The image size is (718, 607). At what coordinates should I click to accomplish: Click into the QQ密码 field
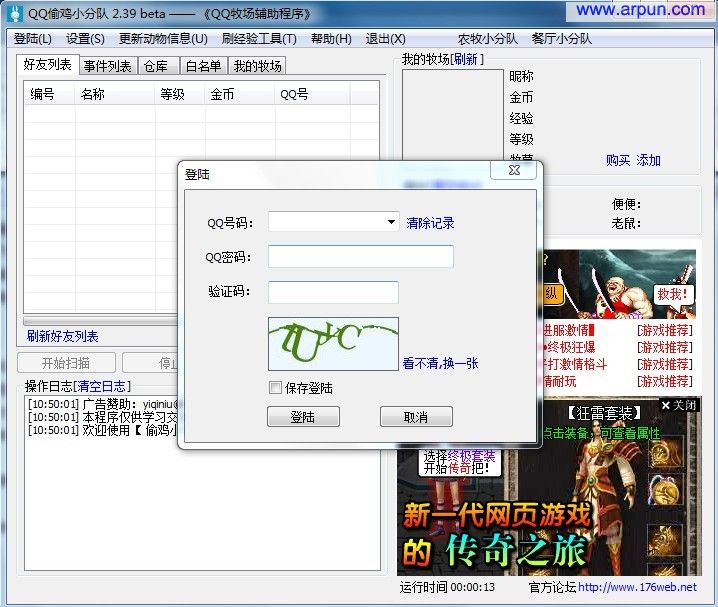[361, 256]
